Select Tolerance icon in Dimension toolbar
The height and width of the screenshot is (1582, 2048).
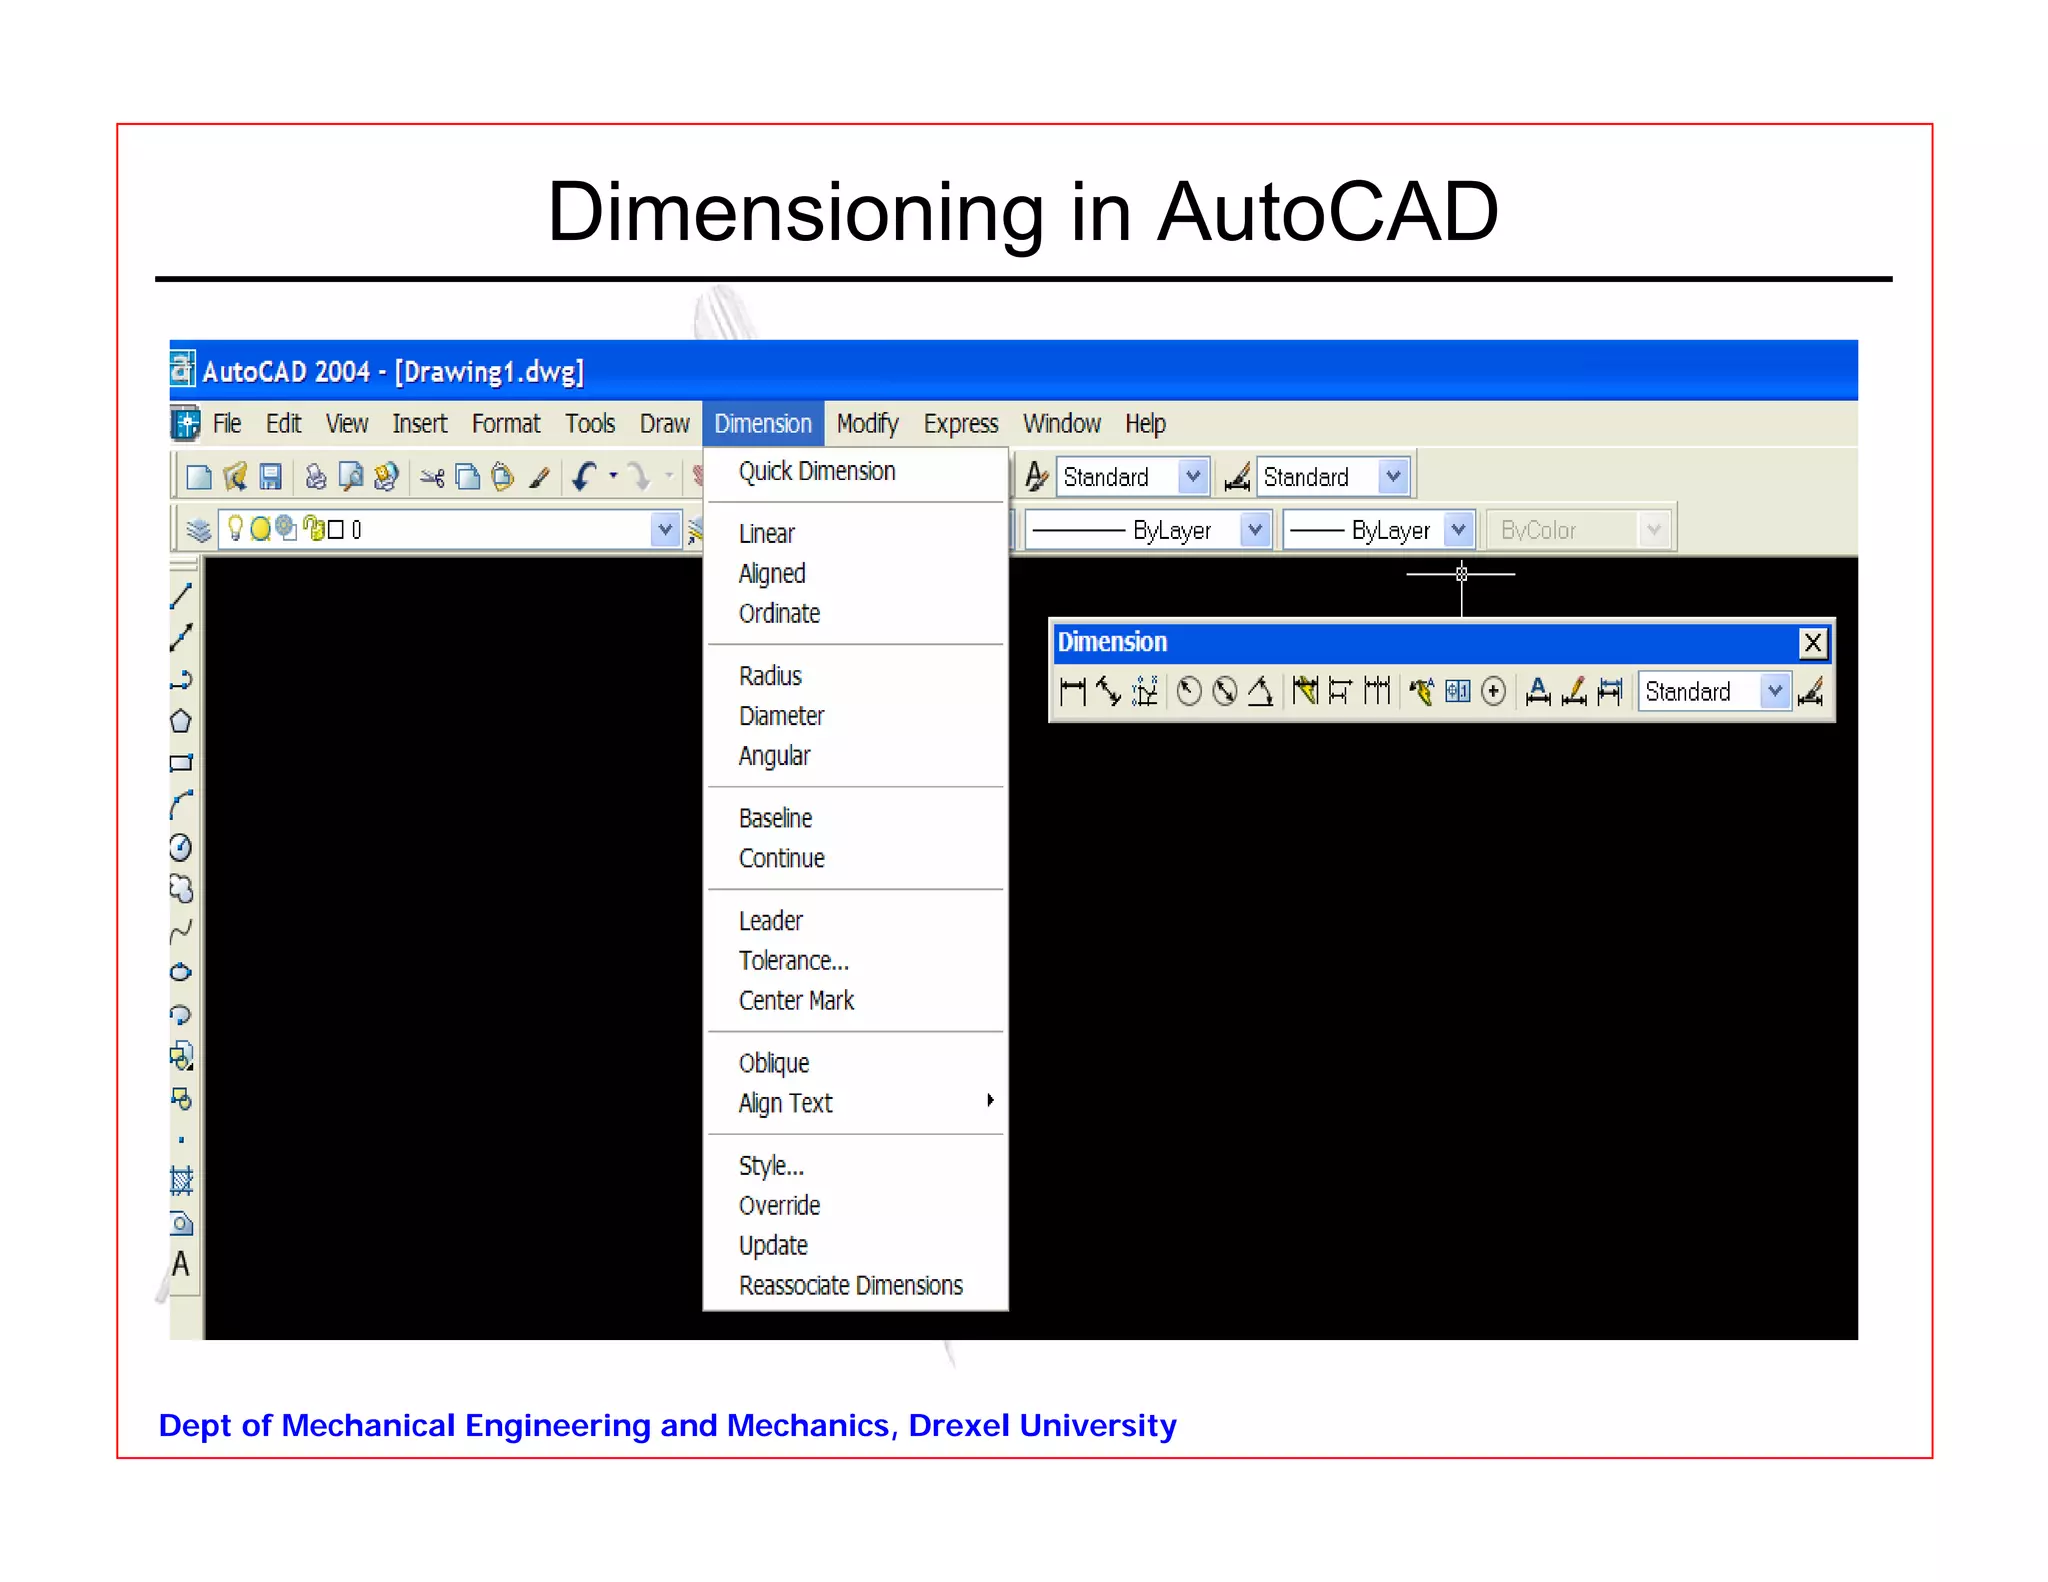tap(1458, 691)
